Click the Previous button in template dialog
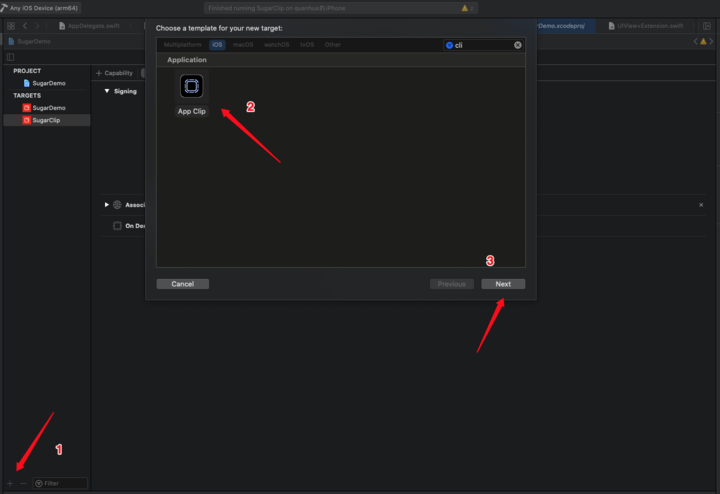The width and height of the screenshot is (720, 494). pyautogui.click(x=451, y=284)
